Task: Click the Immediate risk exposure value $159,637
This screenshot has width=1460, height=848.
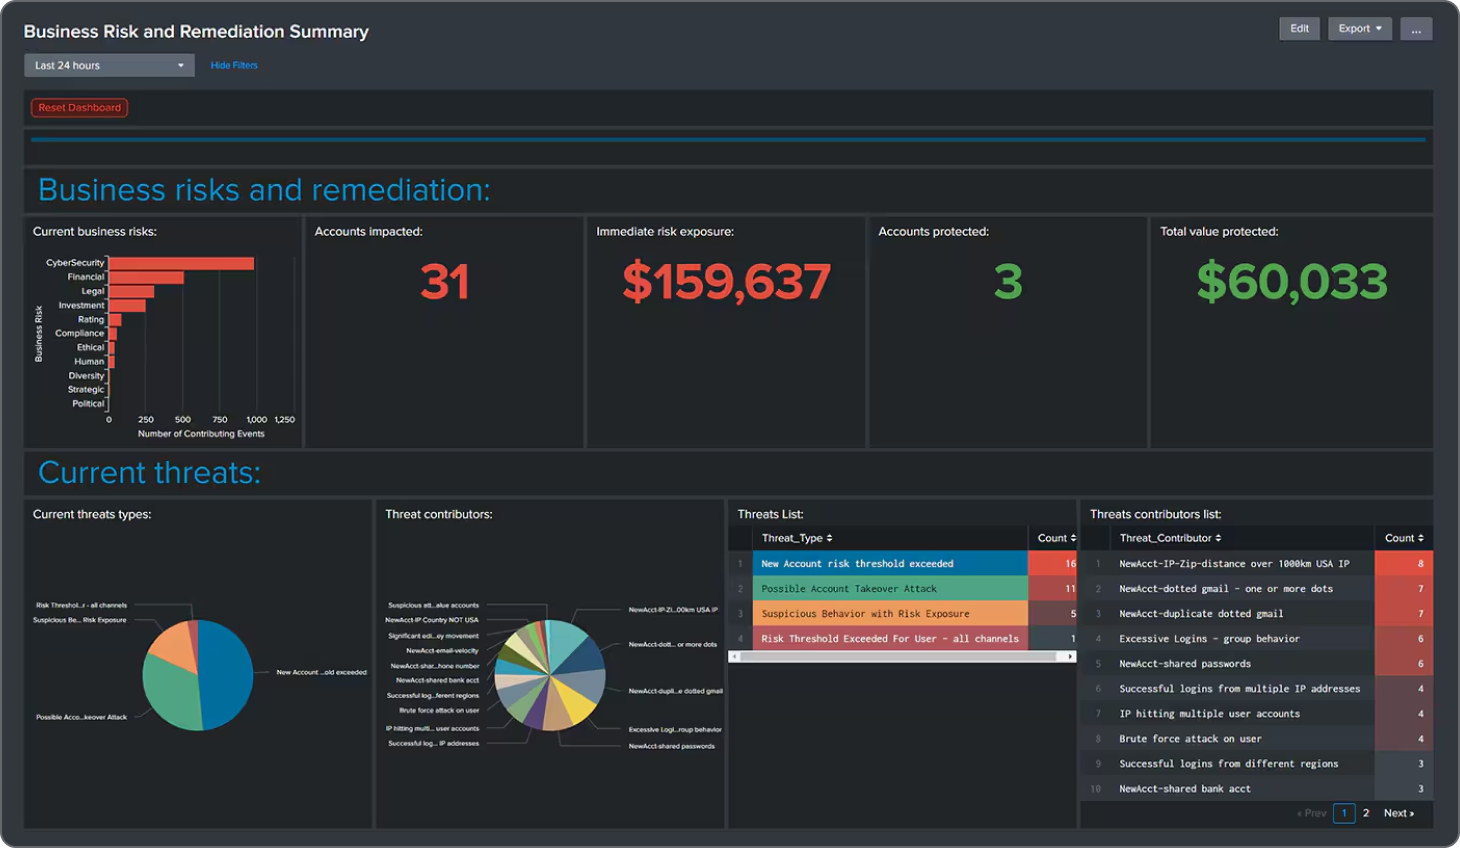Action: 726,282
